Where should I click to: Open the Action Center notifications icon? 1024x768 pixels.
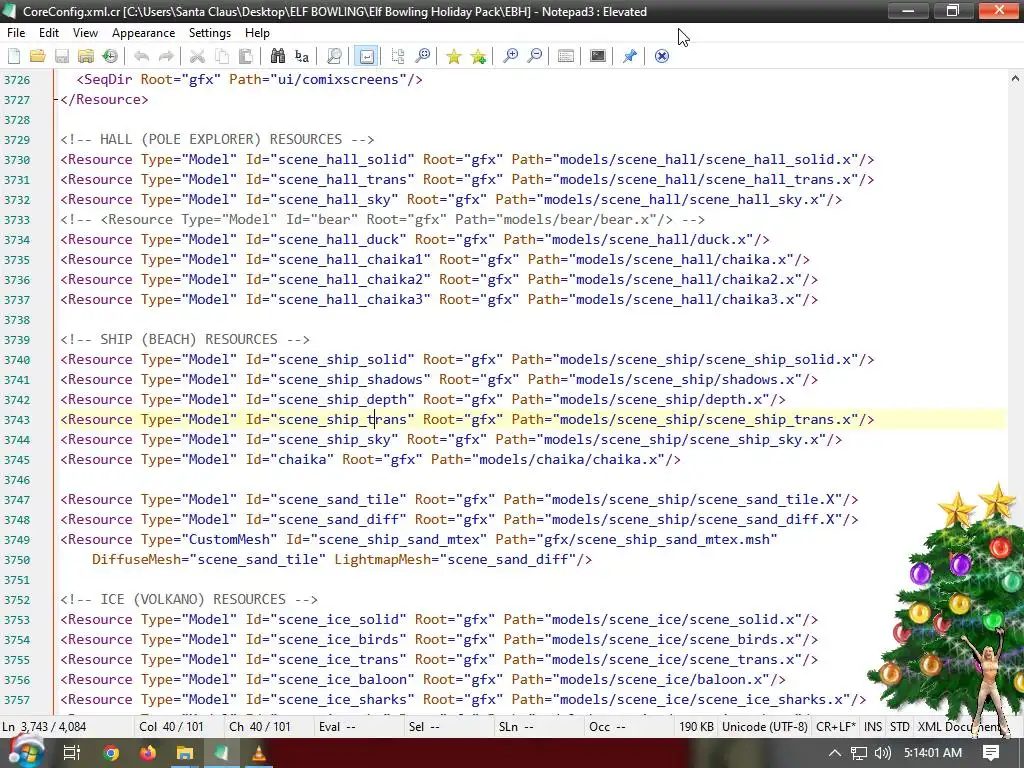tap(991, 753)
